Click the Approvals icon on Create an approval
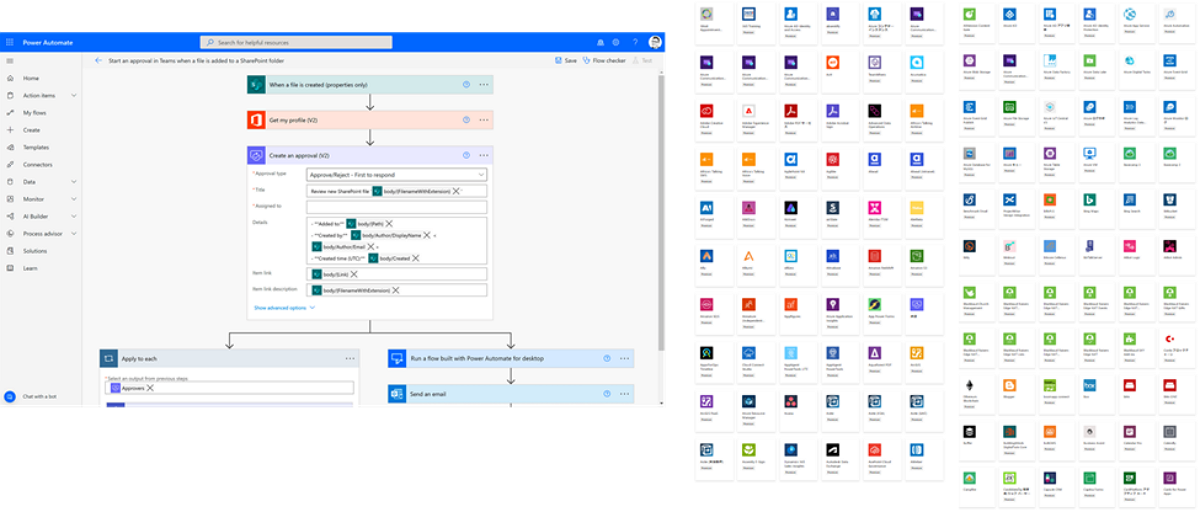 click(256, 155)
